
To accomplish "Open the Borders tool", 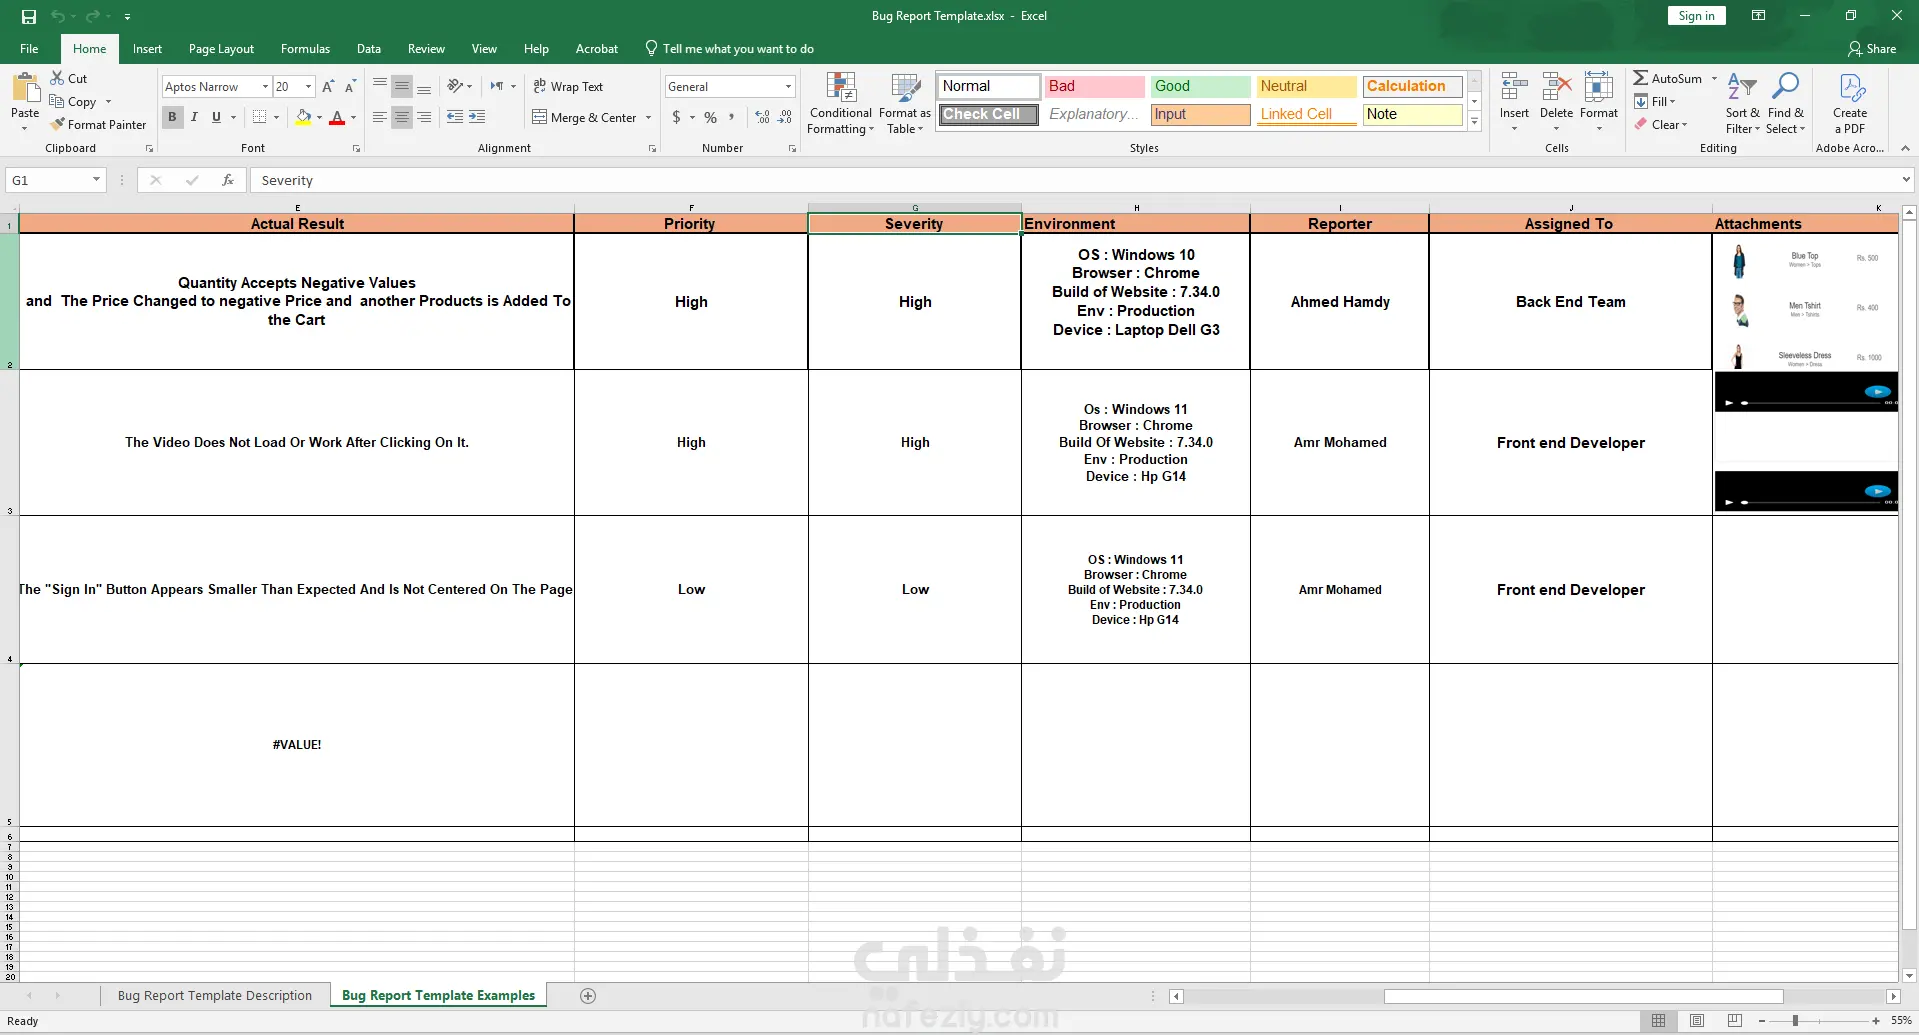I will tap(260, 117).
